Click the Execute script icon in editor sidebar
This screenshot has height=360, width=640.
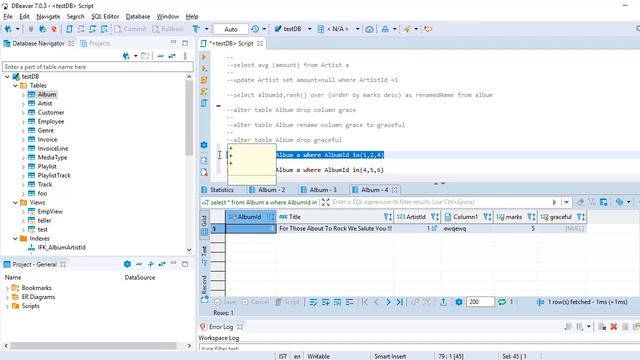coord(204,80)
